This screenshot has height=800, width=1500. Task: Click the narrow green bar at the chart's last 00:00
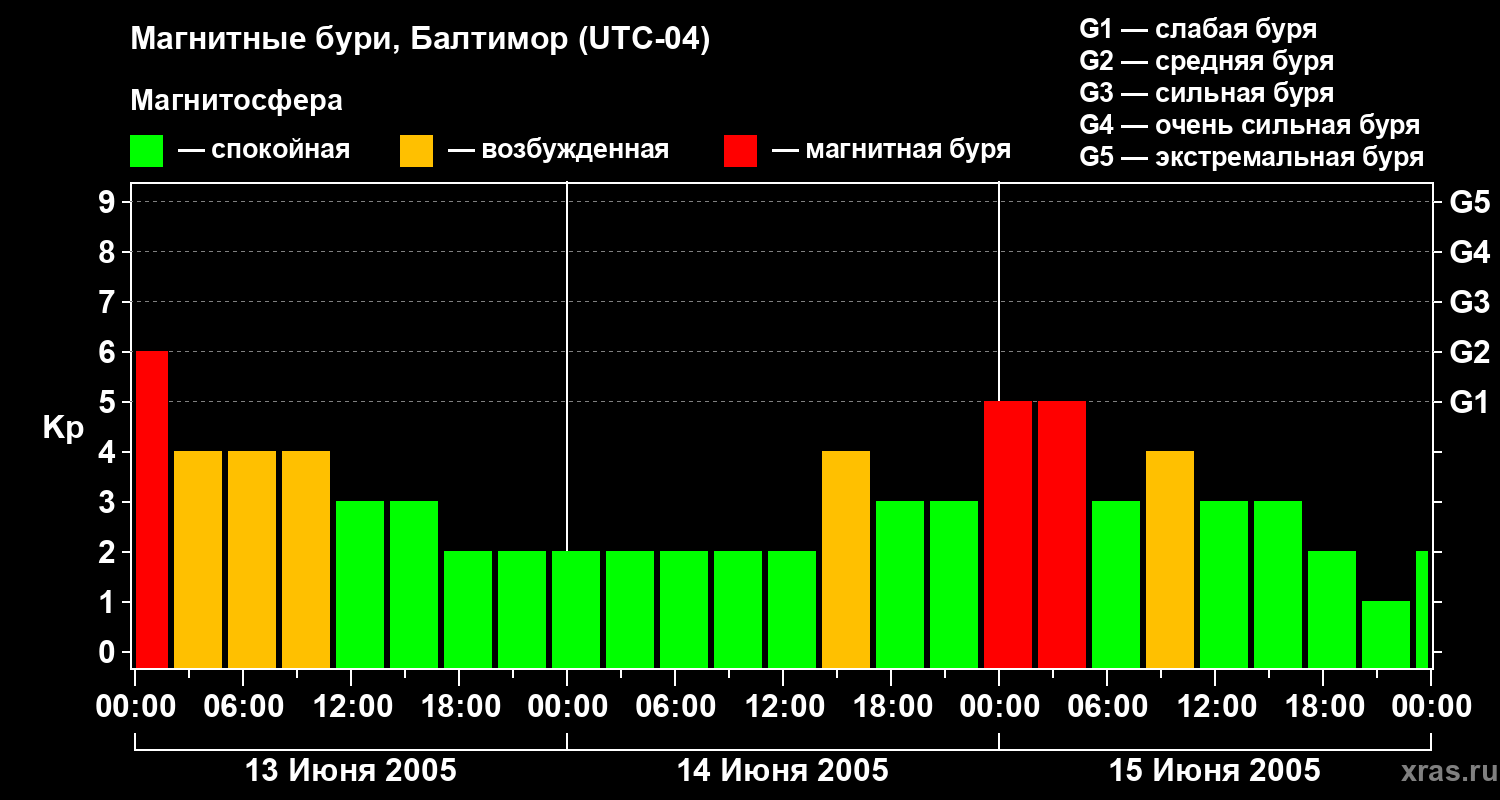pyautogui.click(x=1422, y=609)
